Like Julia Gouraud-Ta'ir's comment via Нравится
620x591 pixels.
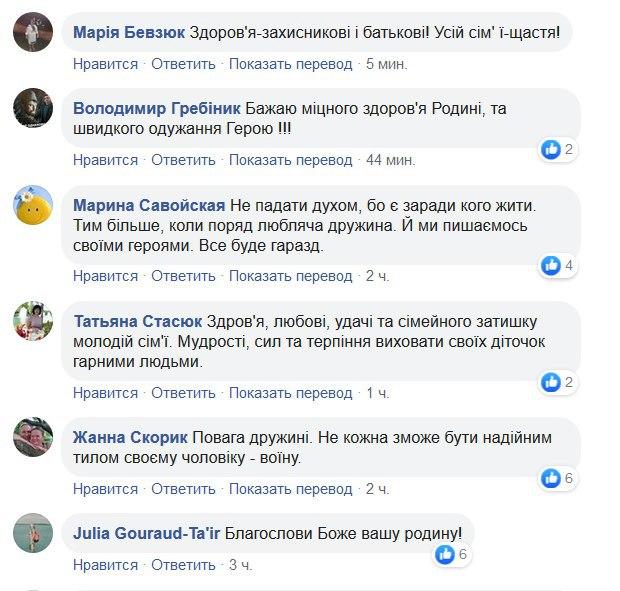(x=105, y=565)
